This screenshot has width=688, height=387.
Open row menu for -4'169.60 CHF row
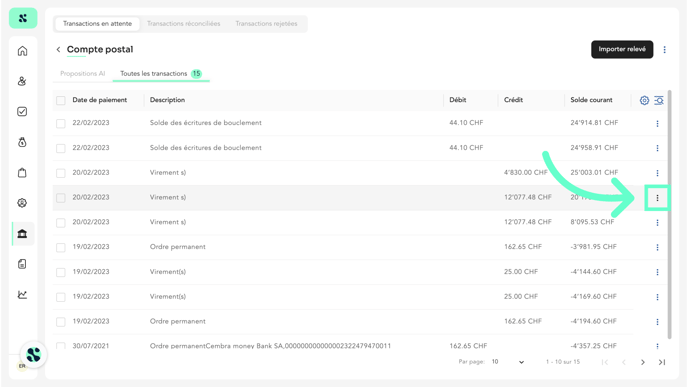(x=657, y=297)
